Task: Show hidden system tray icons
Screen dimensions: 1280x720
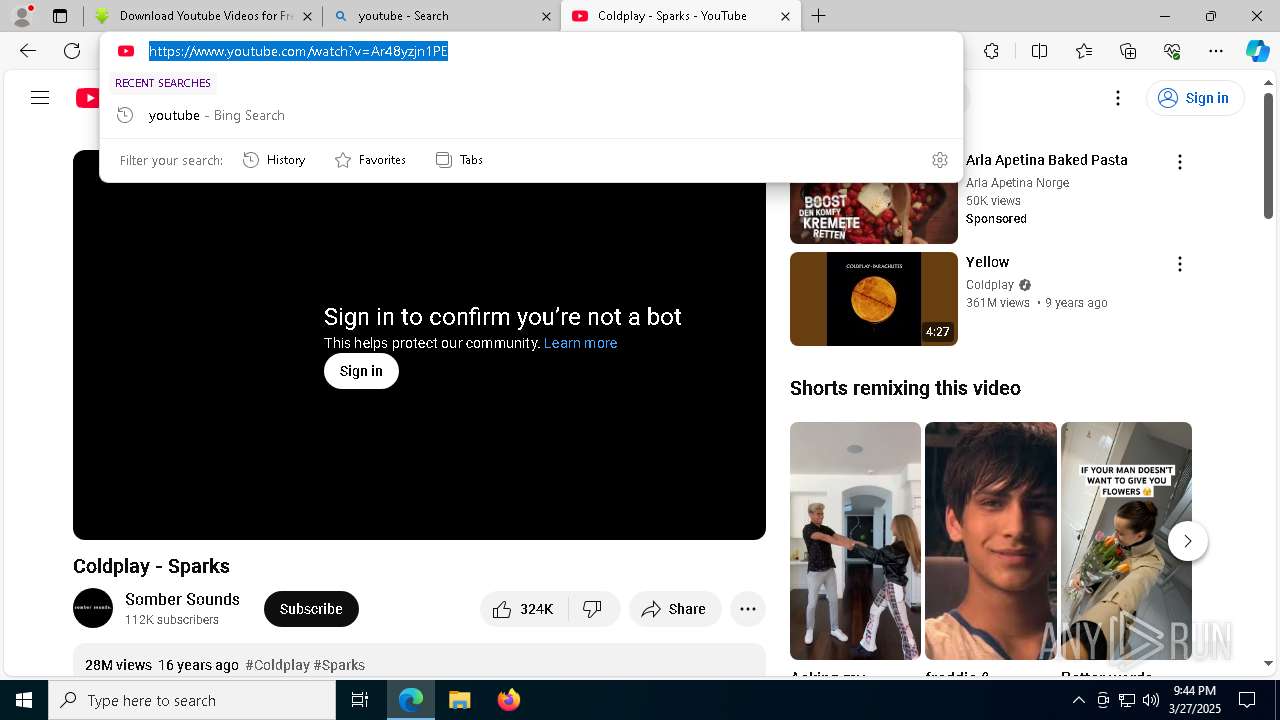Action: tap(1078, 700)
